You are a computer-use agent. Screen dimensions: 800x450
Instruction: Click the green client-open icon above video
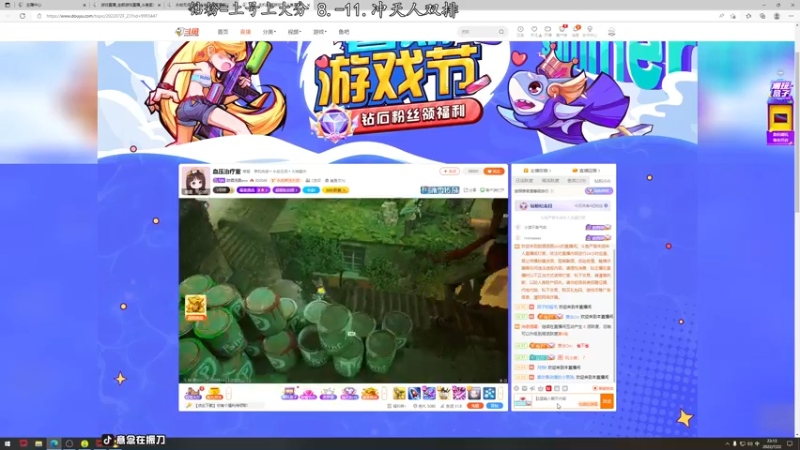[x=492, y=190]
